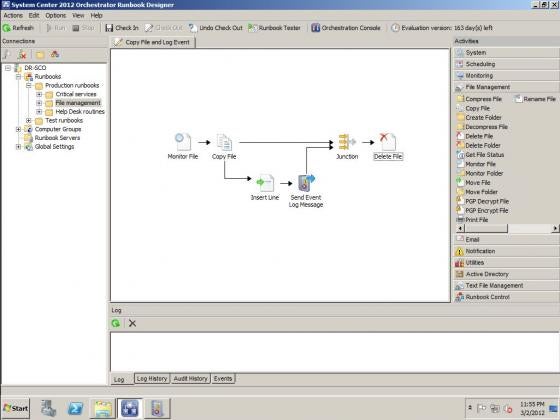Screen dimensions: 560x420
Task: Open the Help menu
Action: point(96,15)
